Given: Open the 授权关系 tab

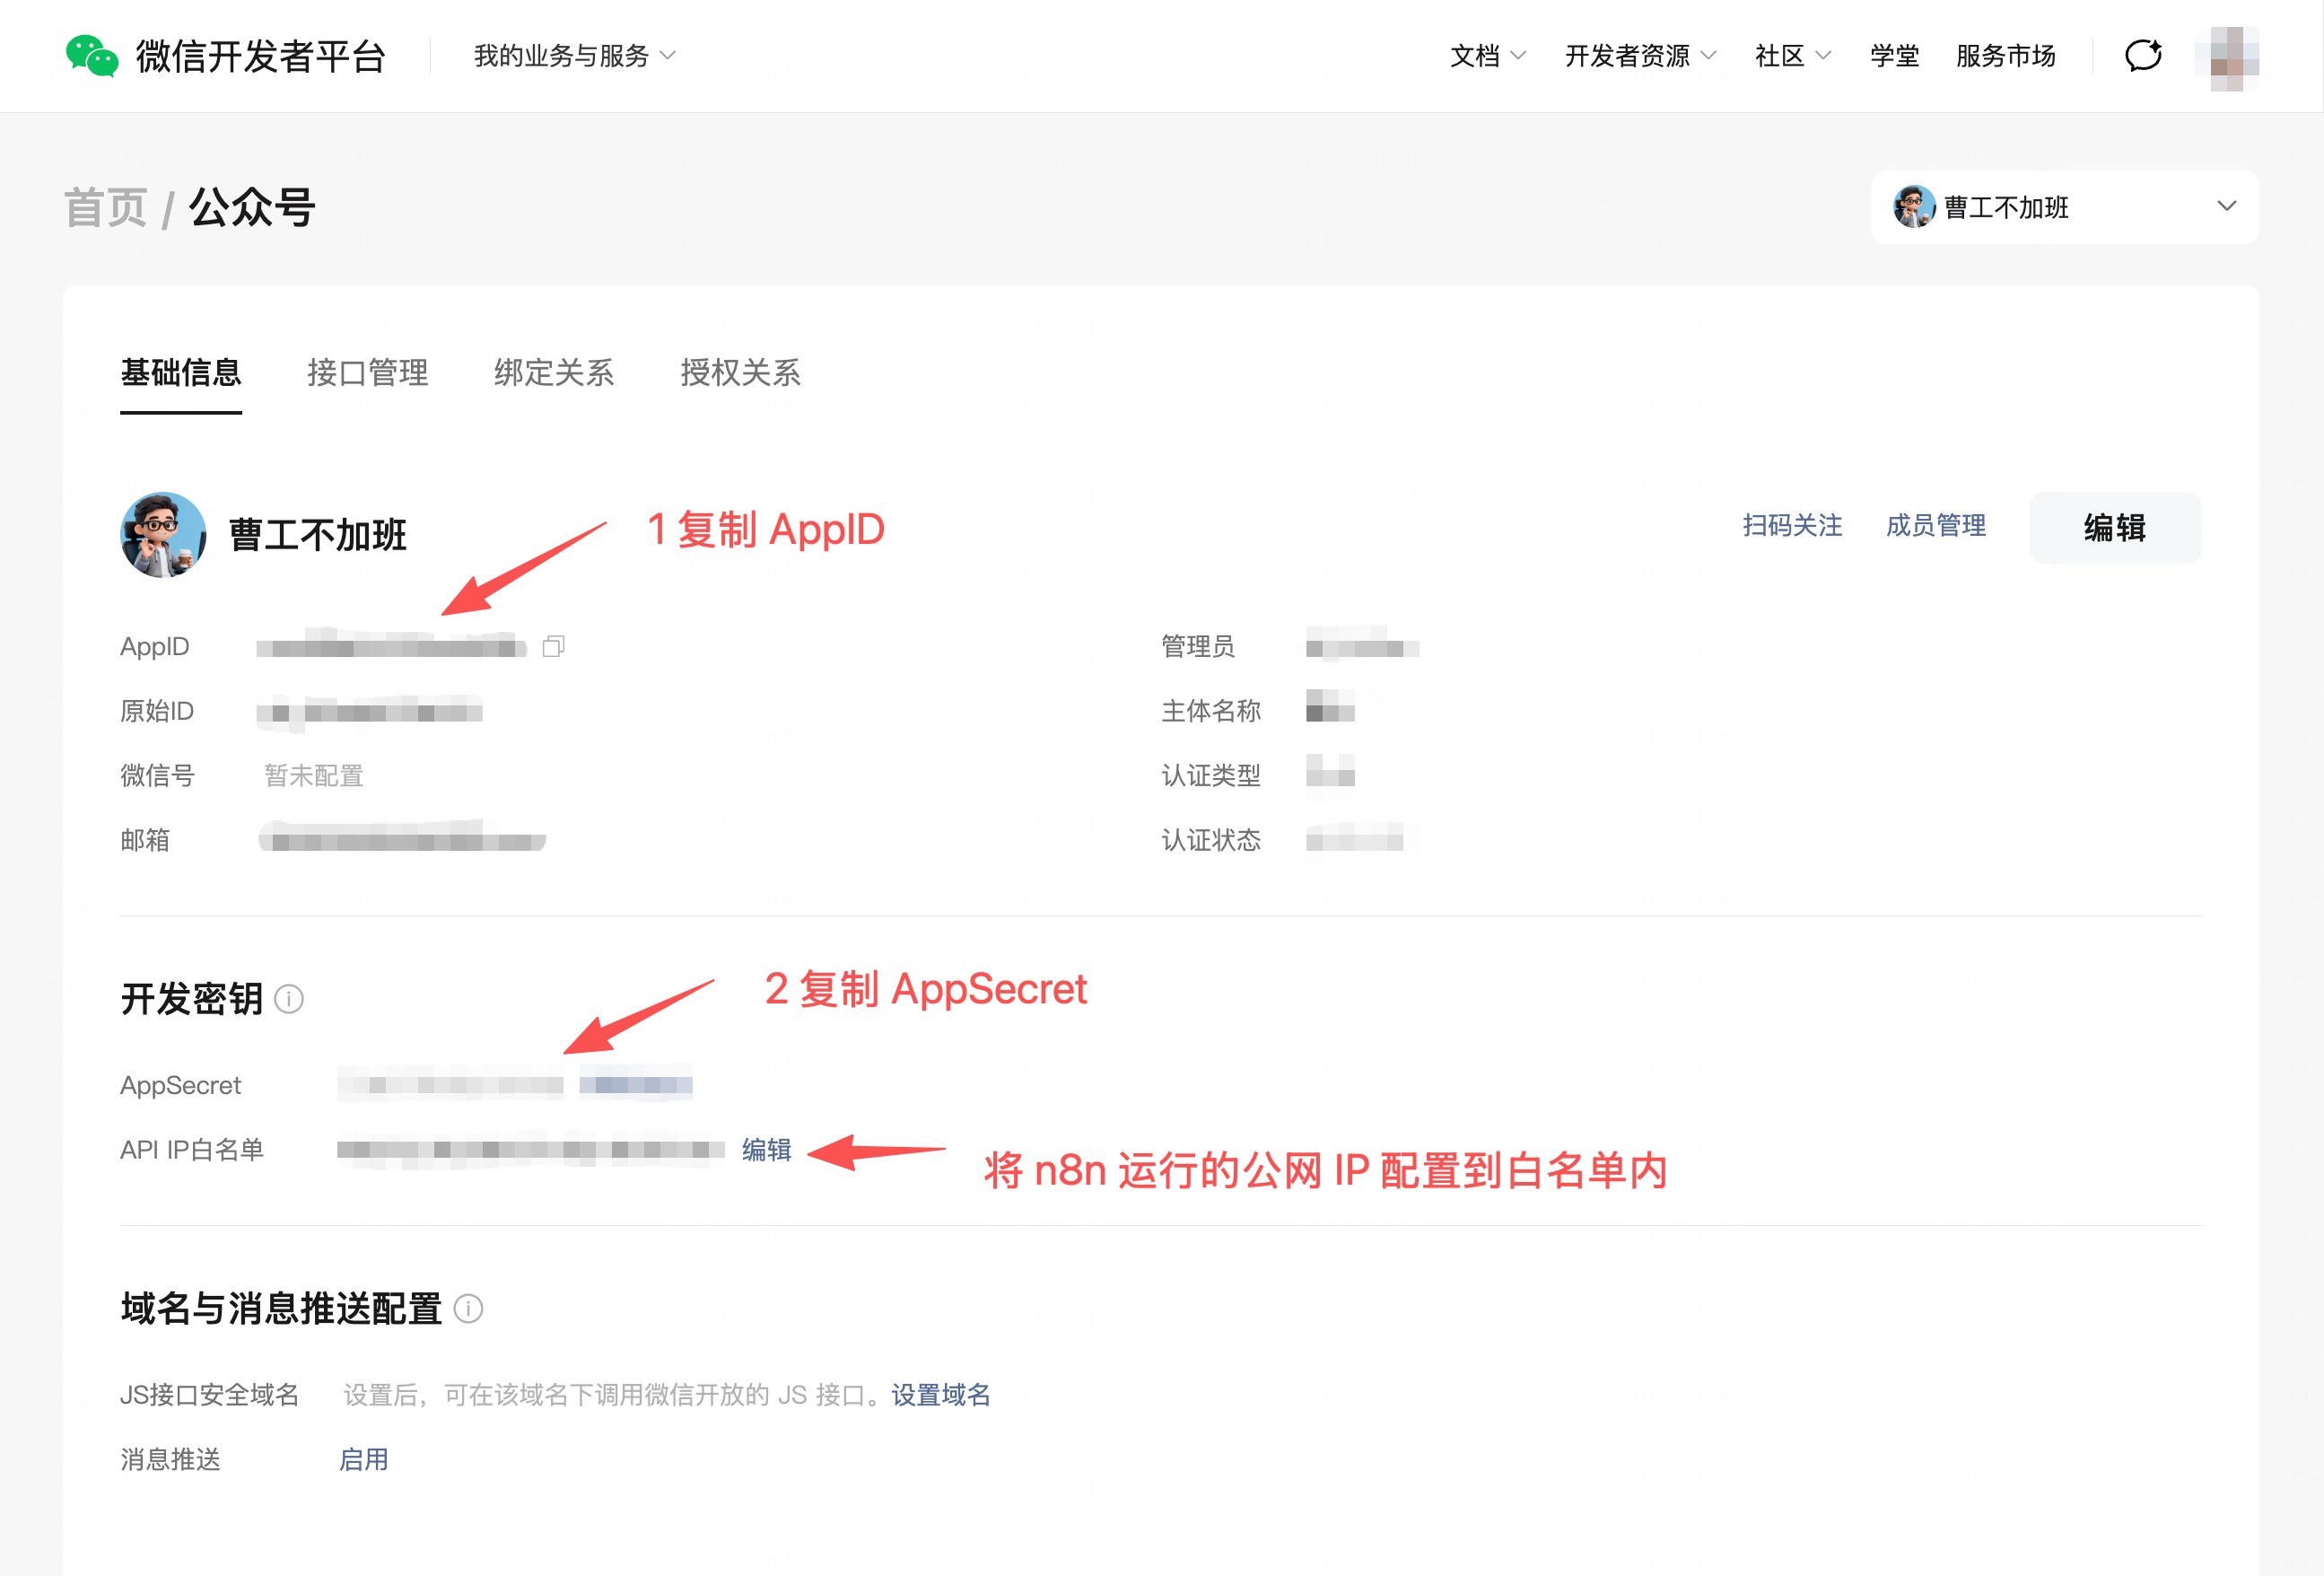Looking at the screenshot, I should [740, 373].
